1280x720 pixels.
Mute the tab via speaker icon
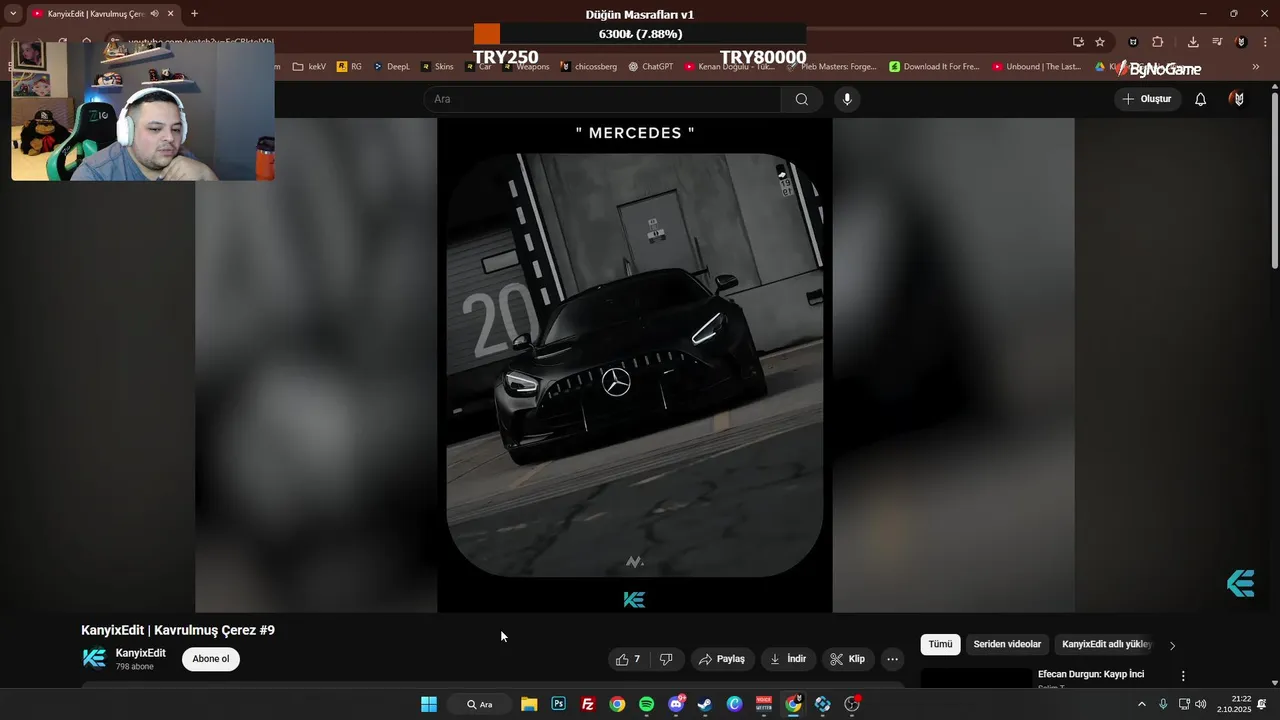154,14
